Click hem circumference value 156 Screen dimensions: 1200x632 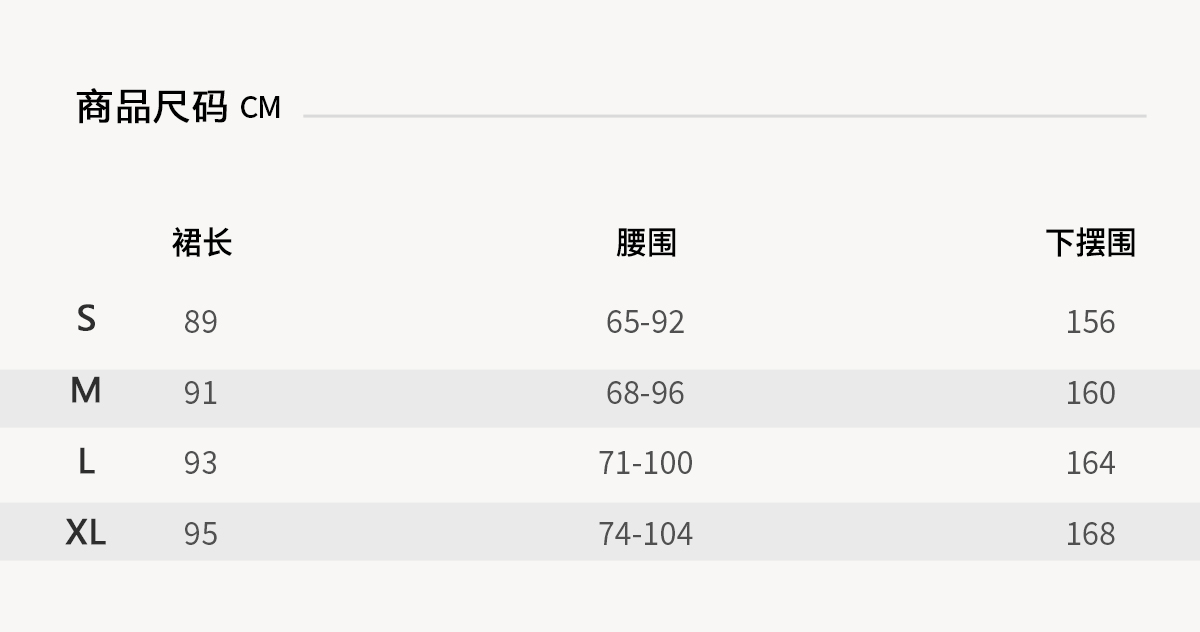[1090, 322]
